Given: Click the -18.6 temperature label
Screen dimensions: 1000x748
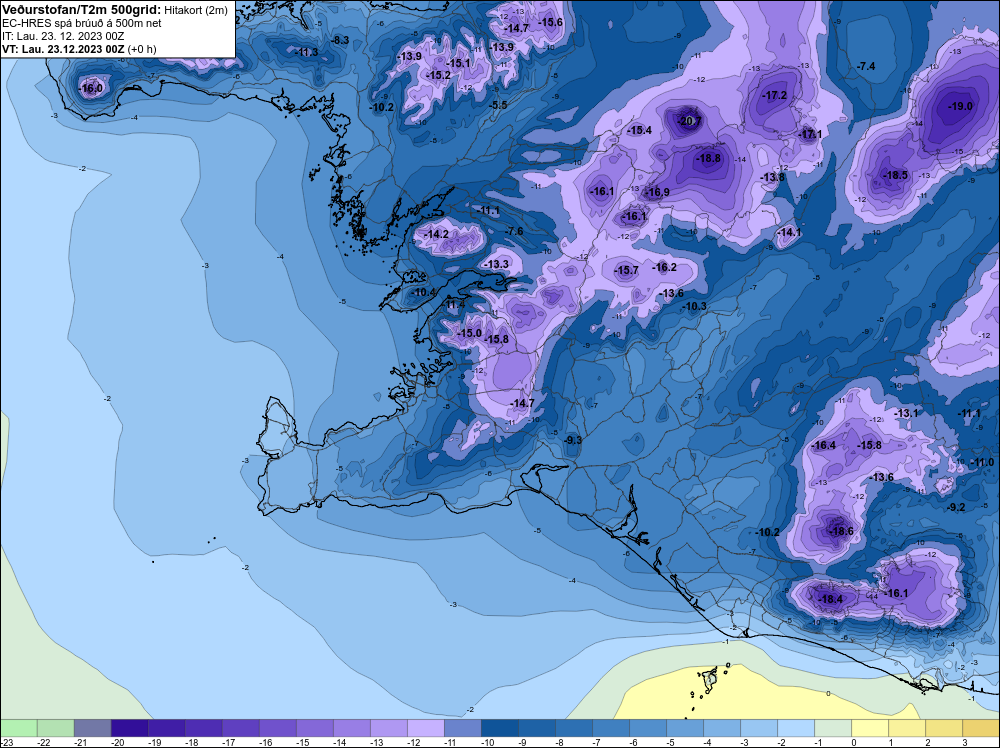Looking at the screenshot, I should pyautogui.click(x=841, y=531).
